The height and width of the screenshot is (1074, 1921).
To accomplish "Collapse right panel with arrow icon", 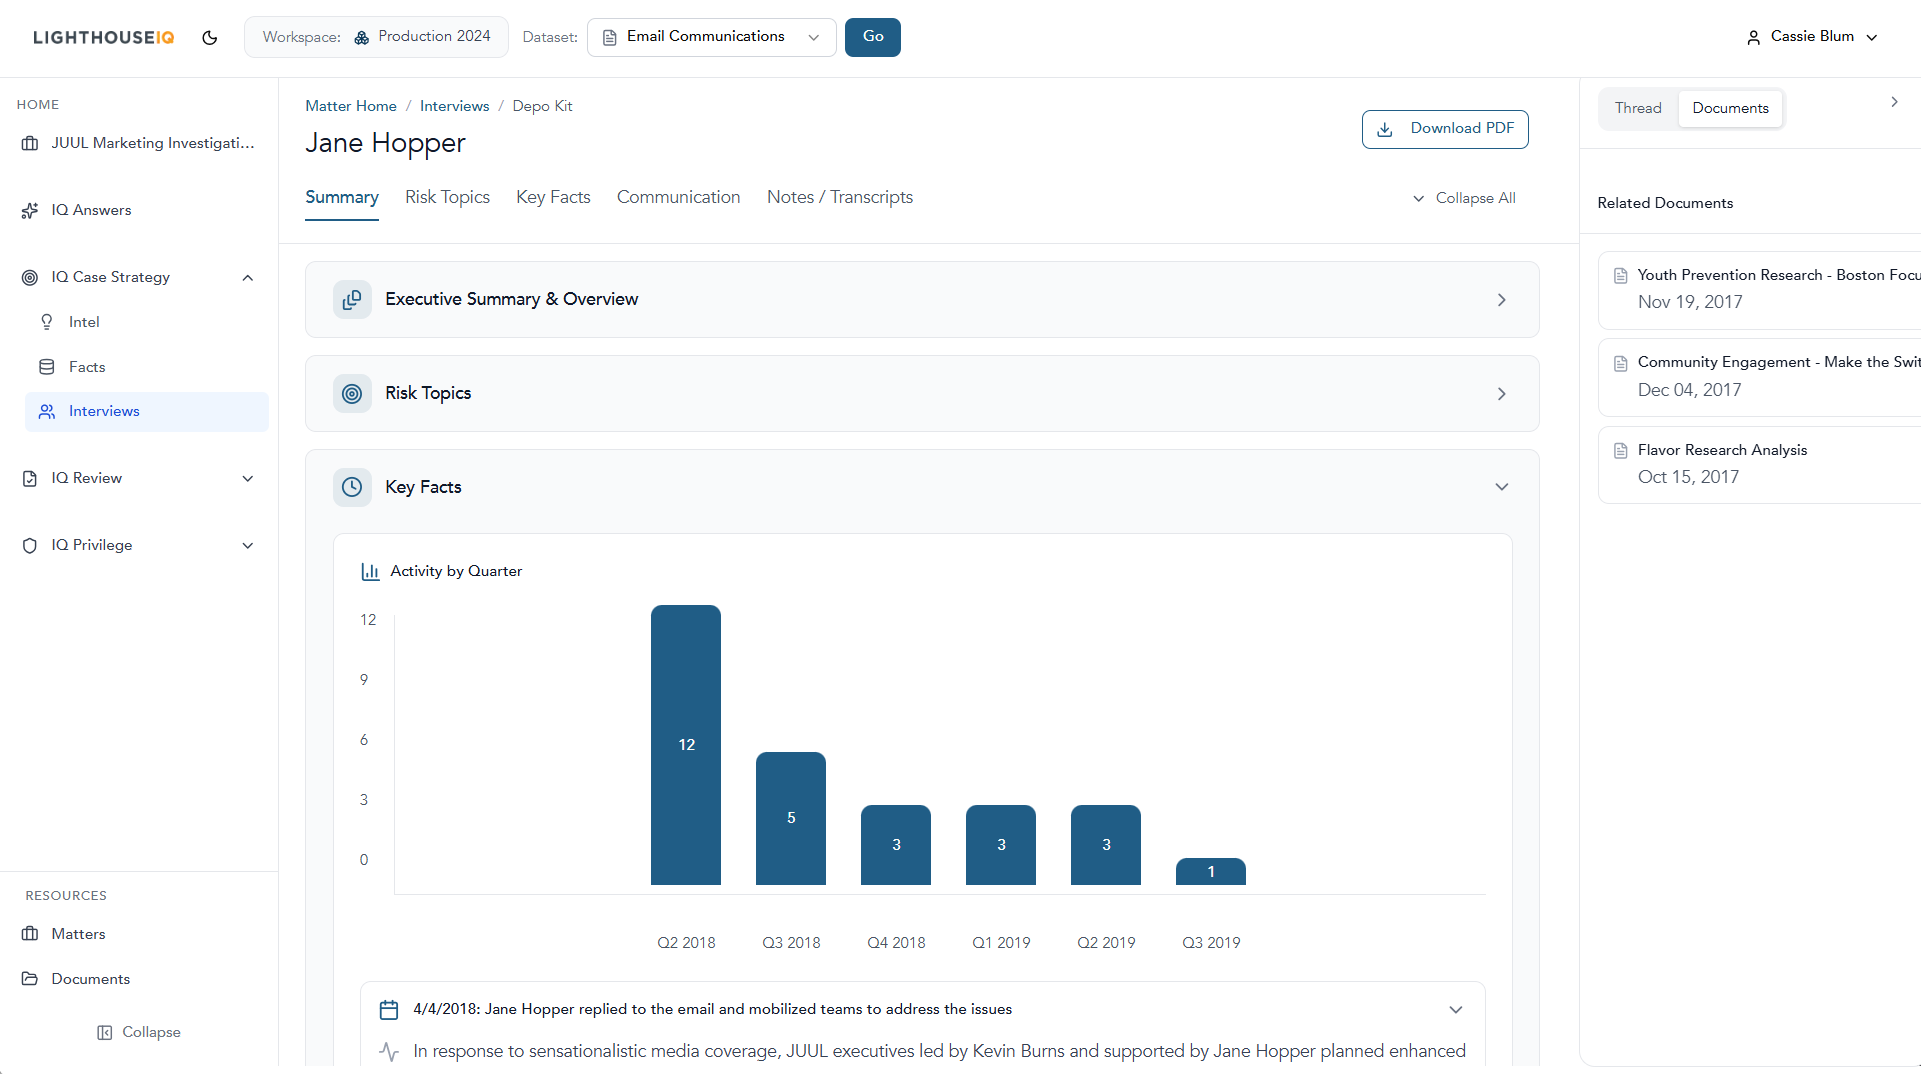I will (x=1894, y=102).
